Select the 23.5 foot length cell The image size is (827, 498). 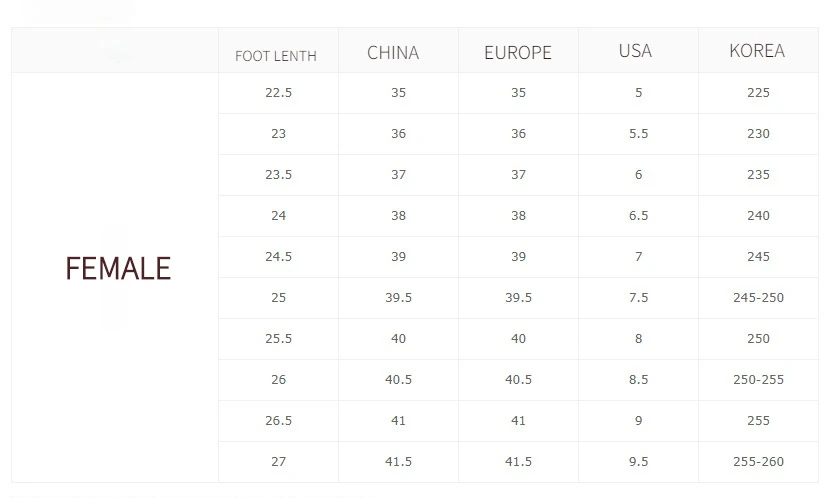[x=278, y=175]
